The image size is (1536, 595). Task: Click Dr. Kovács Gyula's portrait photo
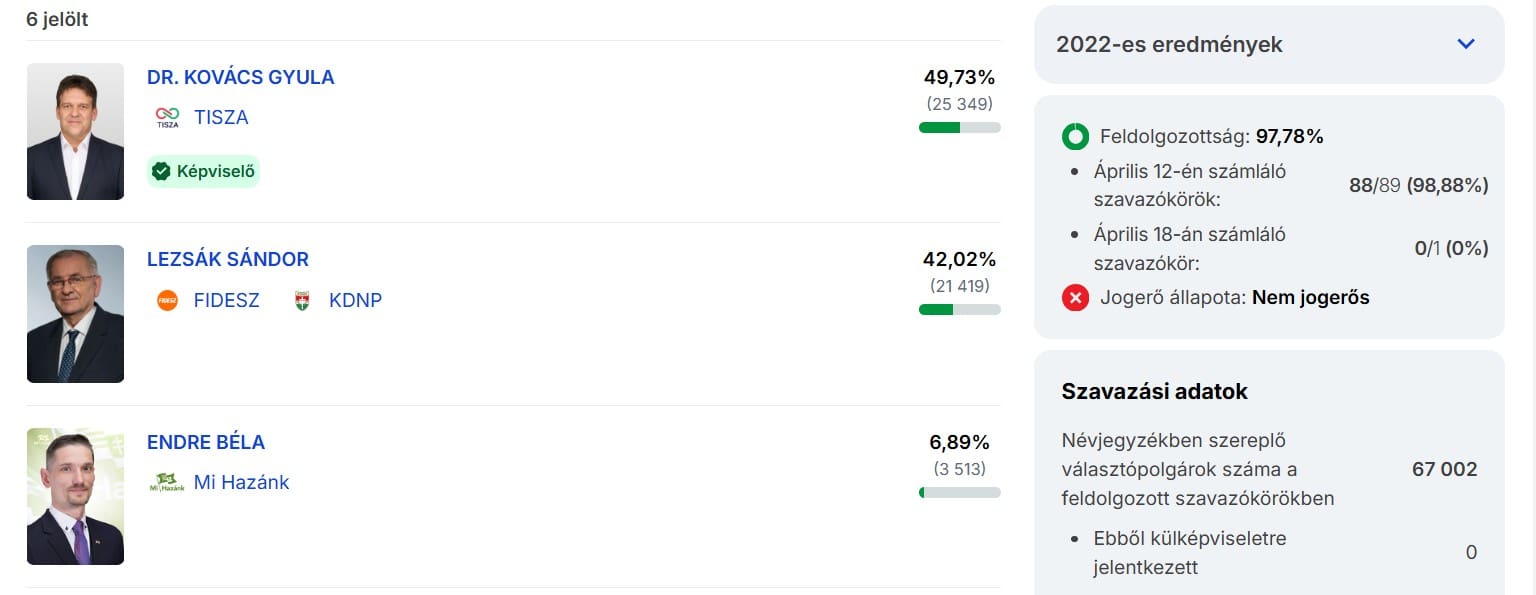click(x=75, y=131)
